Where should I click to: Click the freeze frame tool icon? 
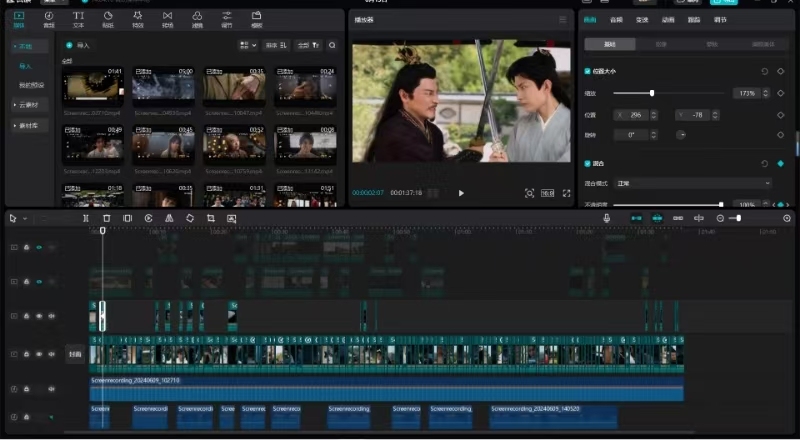click(x=128, y=218)
